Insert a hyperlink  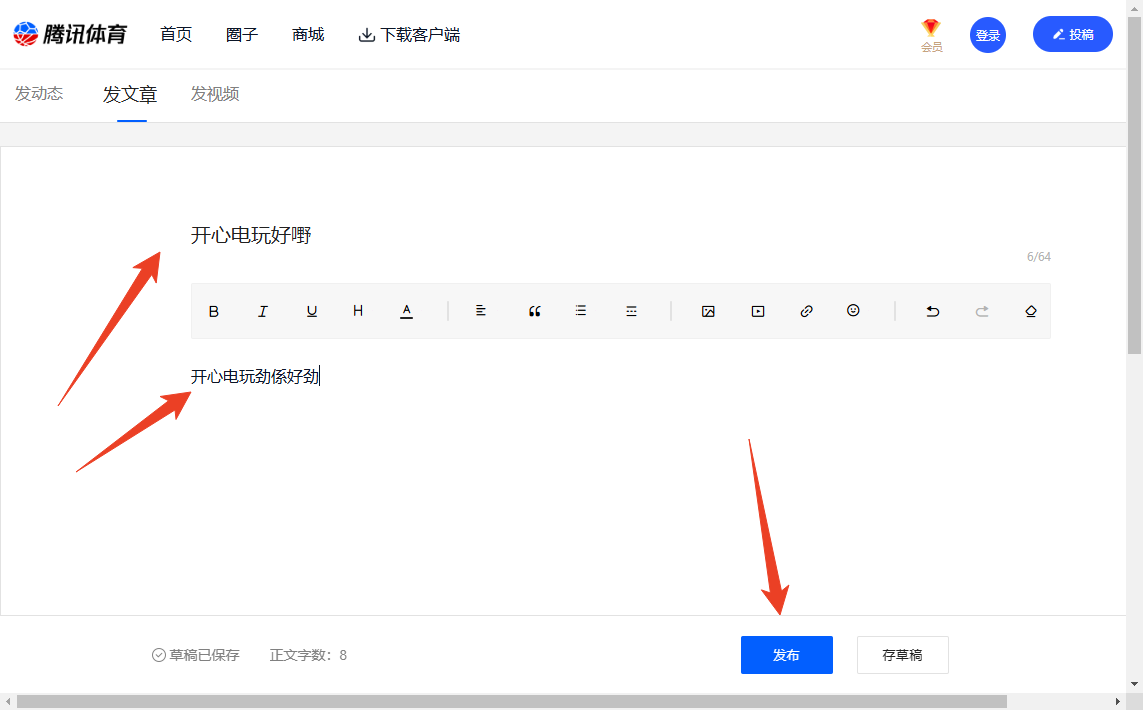(x=806, y=311)
